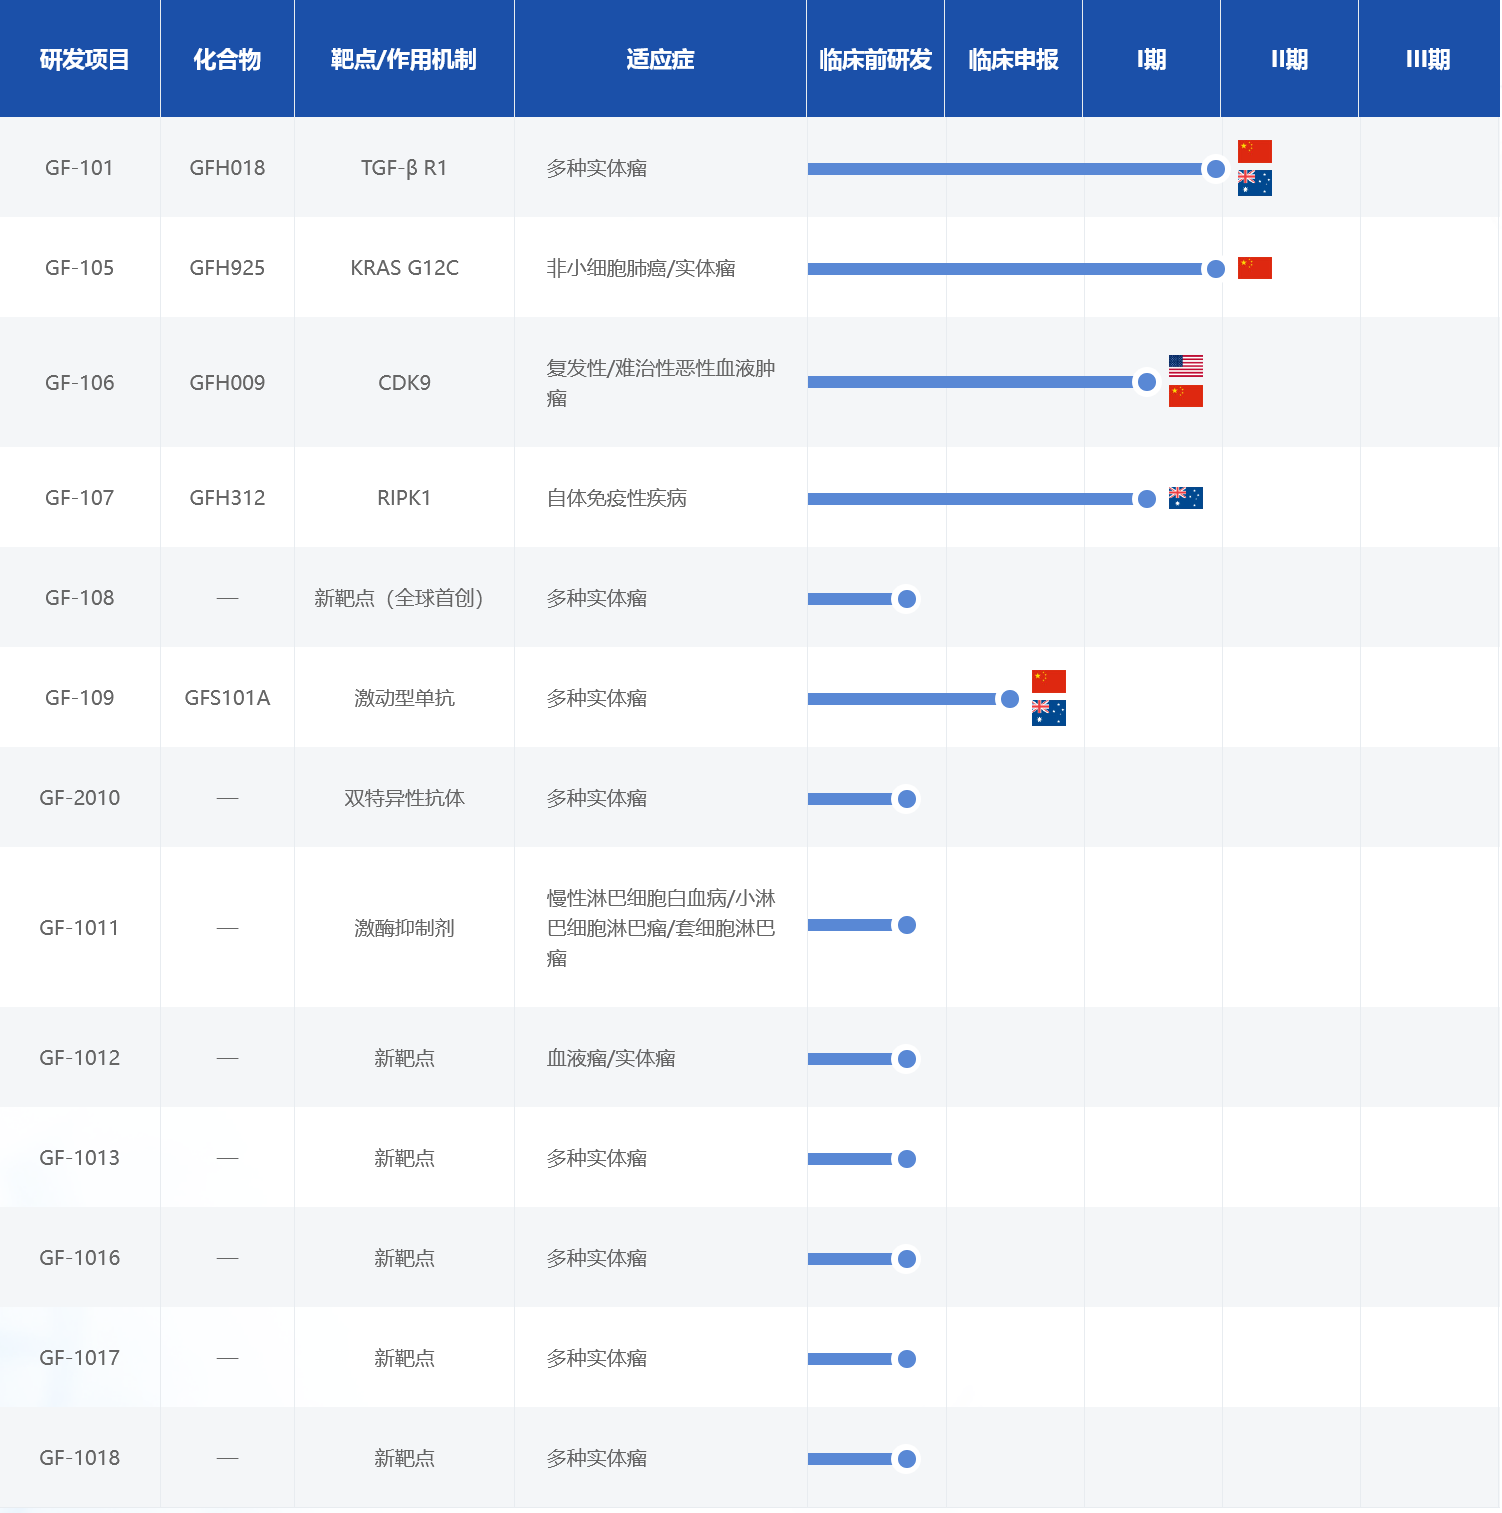Image resolution: width=1502 pixels, height=1513 pixels.
Task: Select the GF-1018 project cell
Action: (x=79, y=1458)
